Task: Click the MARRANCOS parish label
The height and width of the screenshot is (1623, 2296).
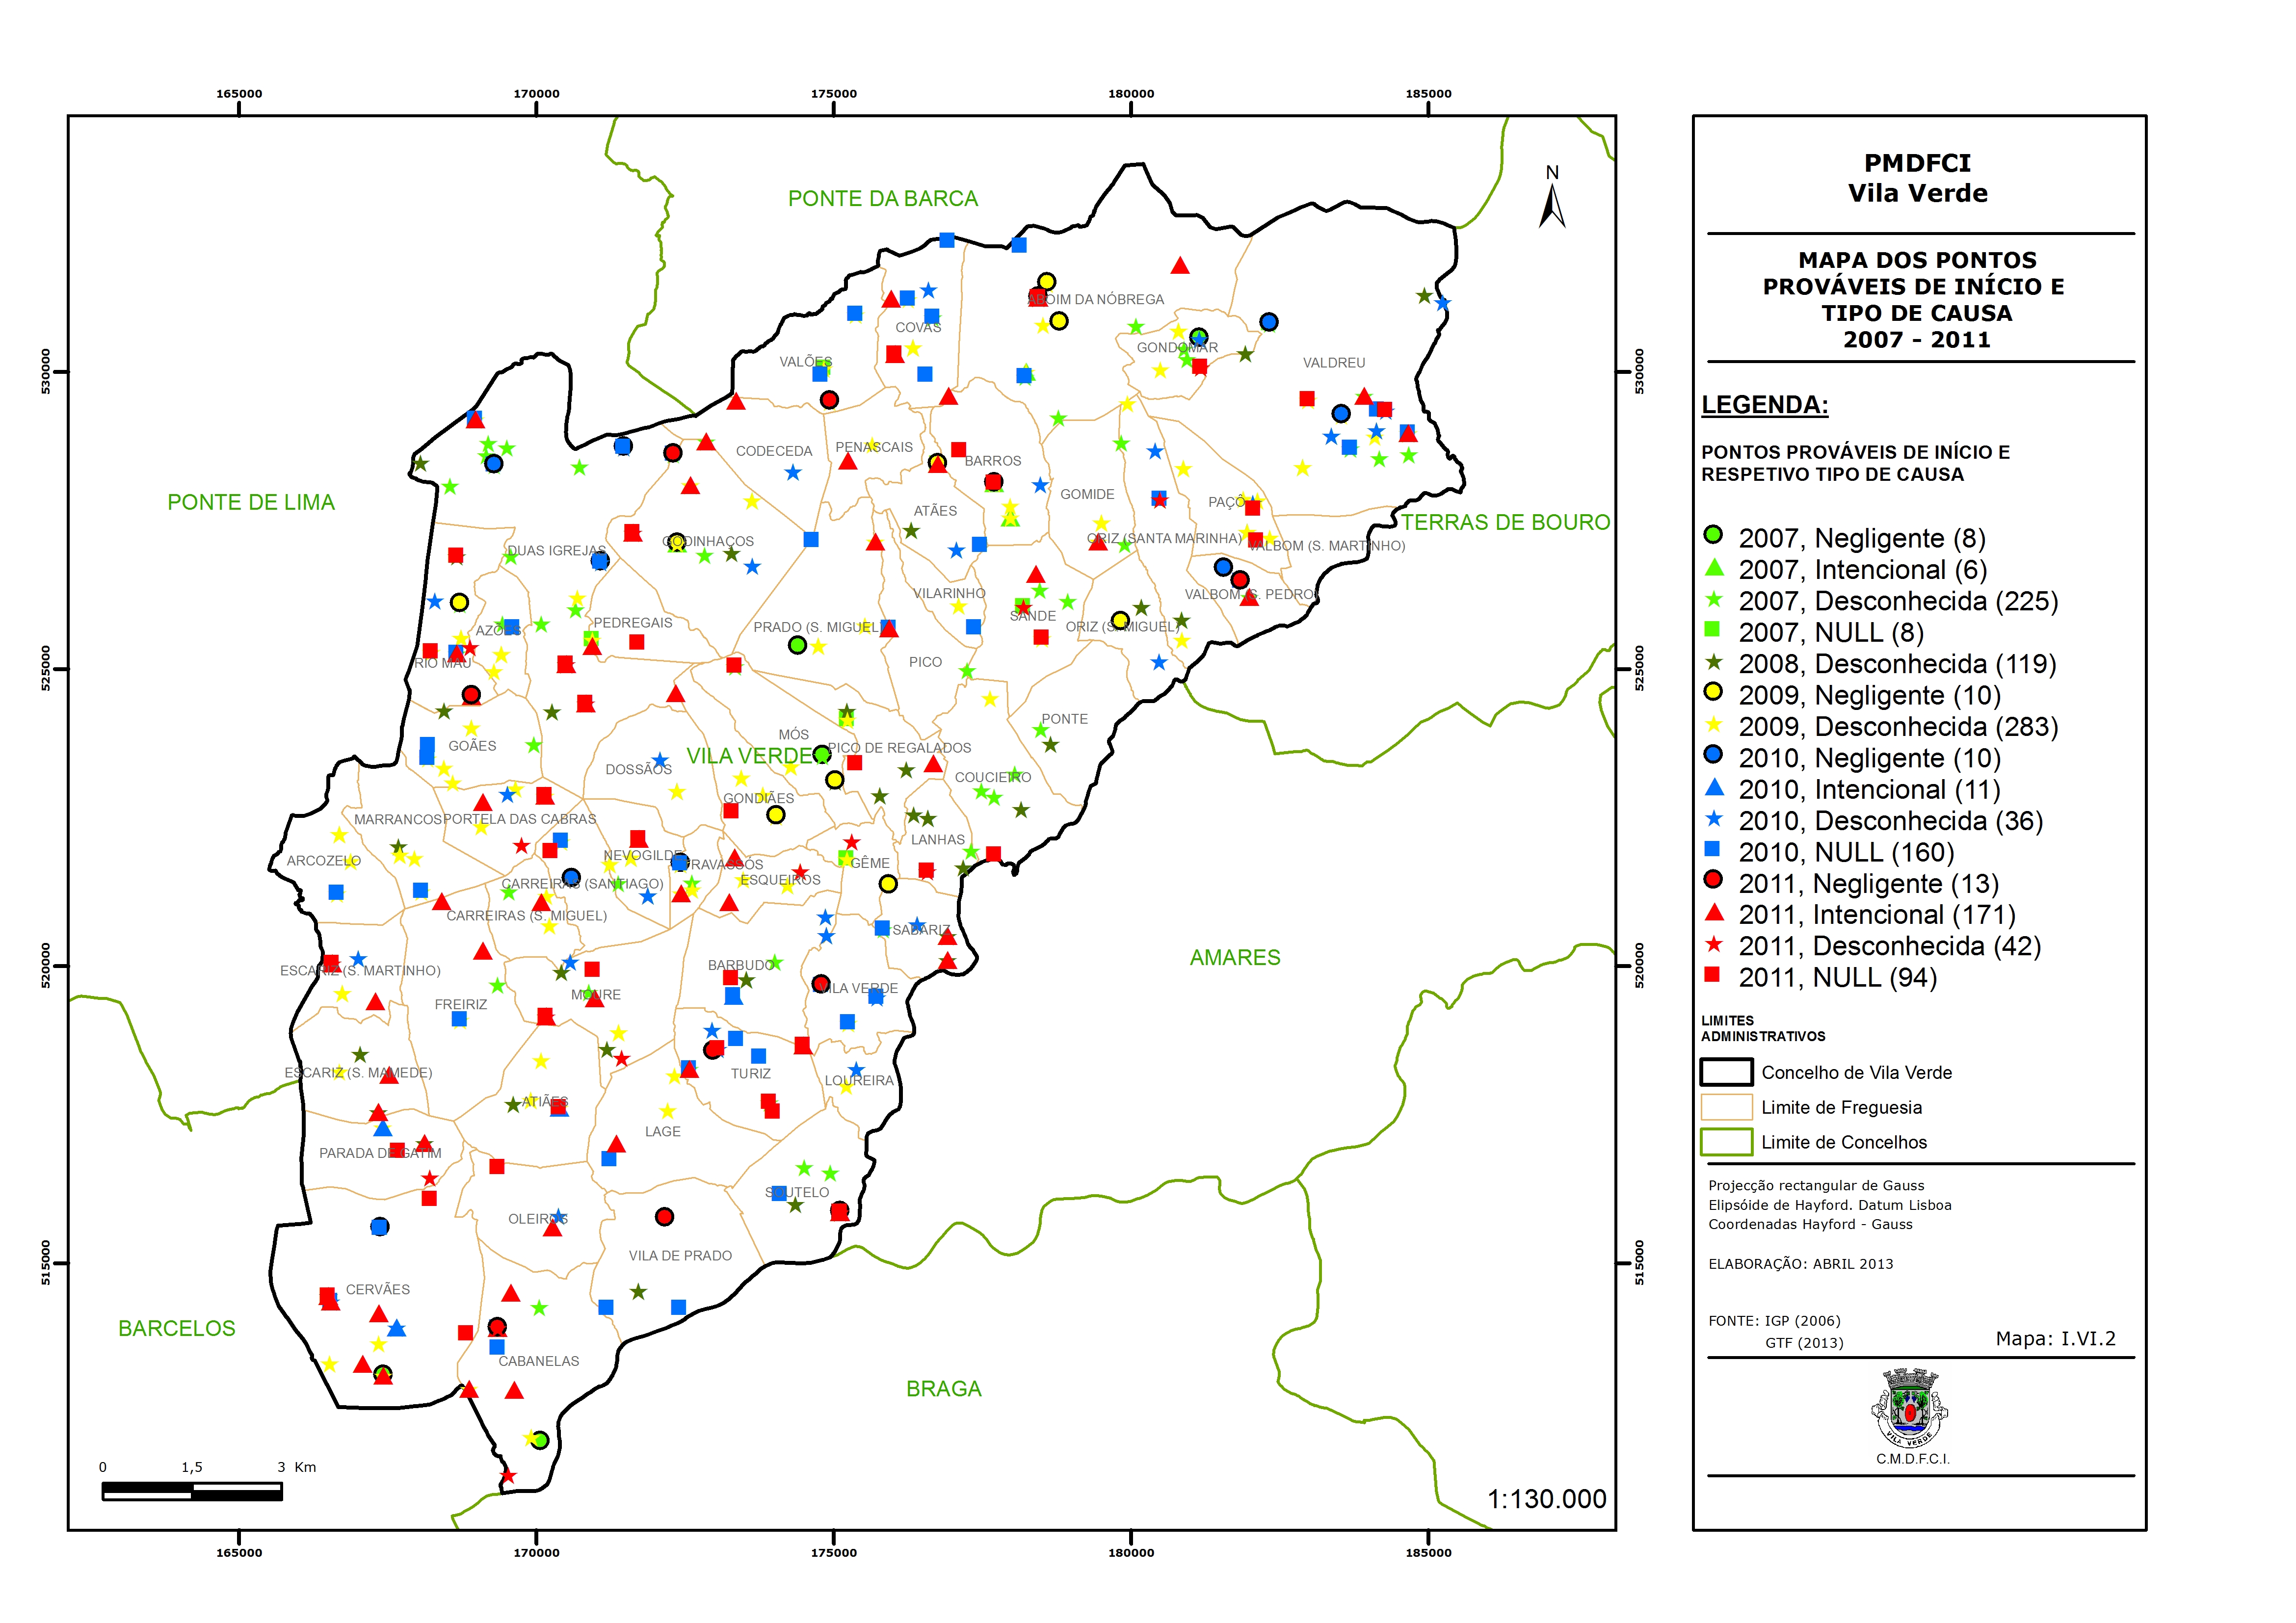Action: click(397, 819)
